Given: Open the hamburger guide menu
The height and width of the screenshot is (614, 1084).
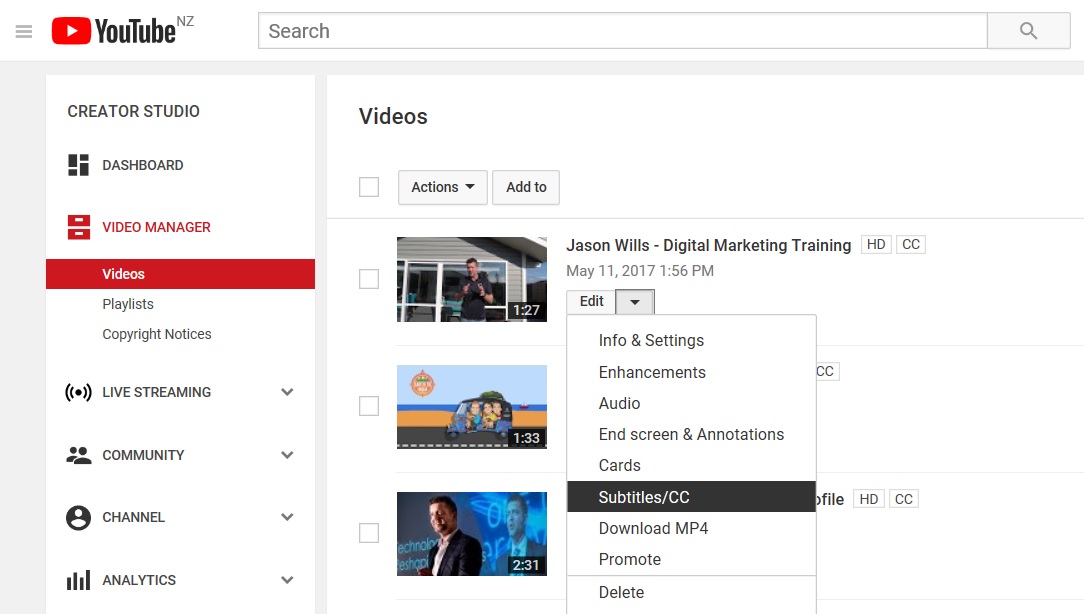Looking at the screenshot, I should [24, 31].
